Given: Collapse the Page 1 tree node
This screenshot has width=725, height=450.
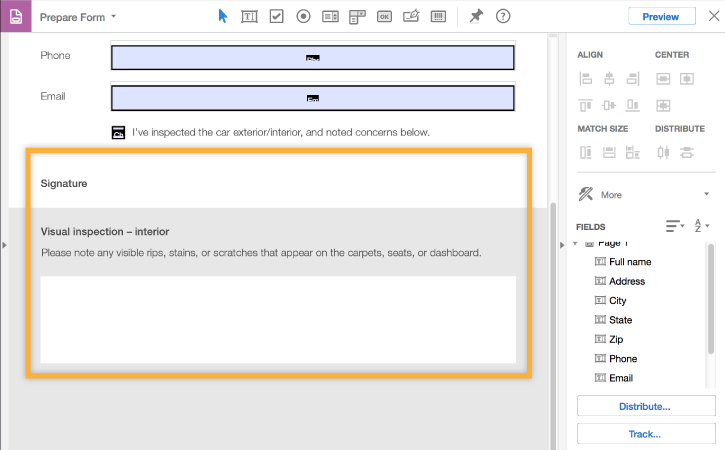Looking at the screenshot, I should 575,243.
